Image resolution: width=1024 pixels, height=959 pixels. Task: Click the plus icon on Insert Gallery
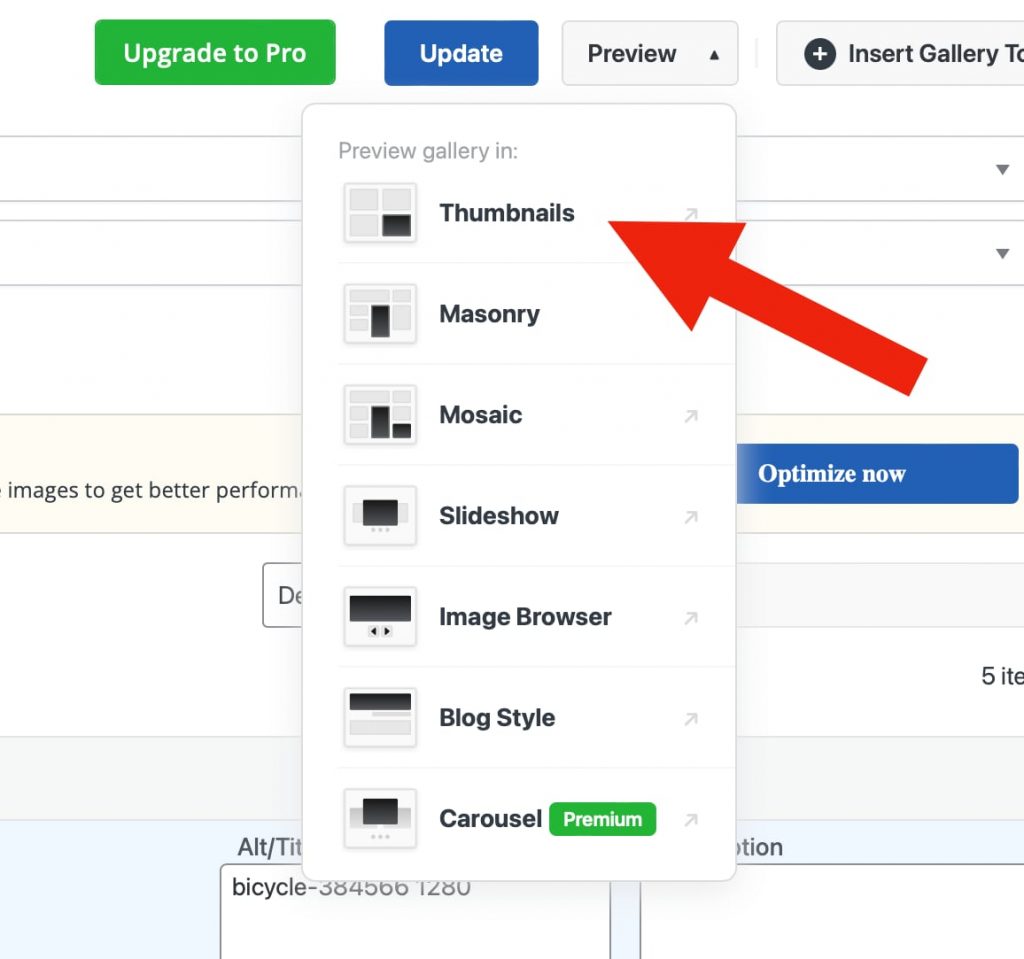(x=820, y=54)
